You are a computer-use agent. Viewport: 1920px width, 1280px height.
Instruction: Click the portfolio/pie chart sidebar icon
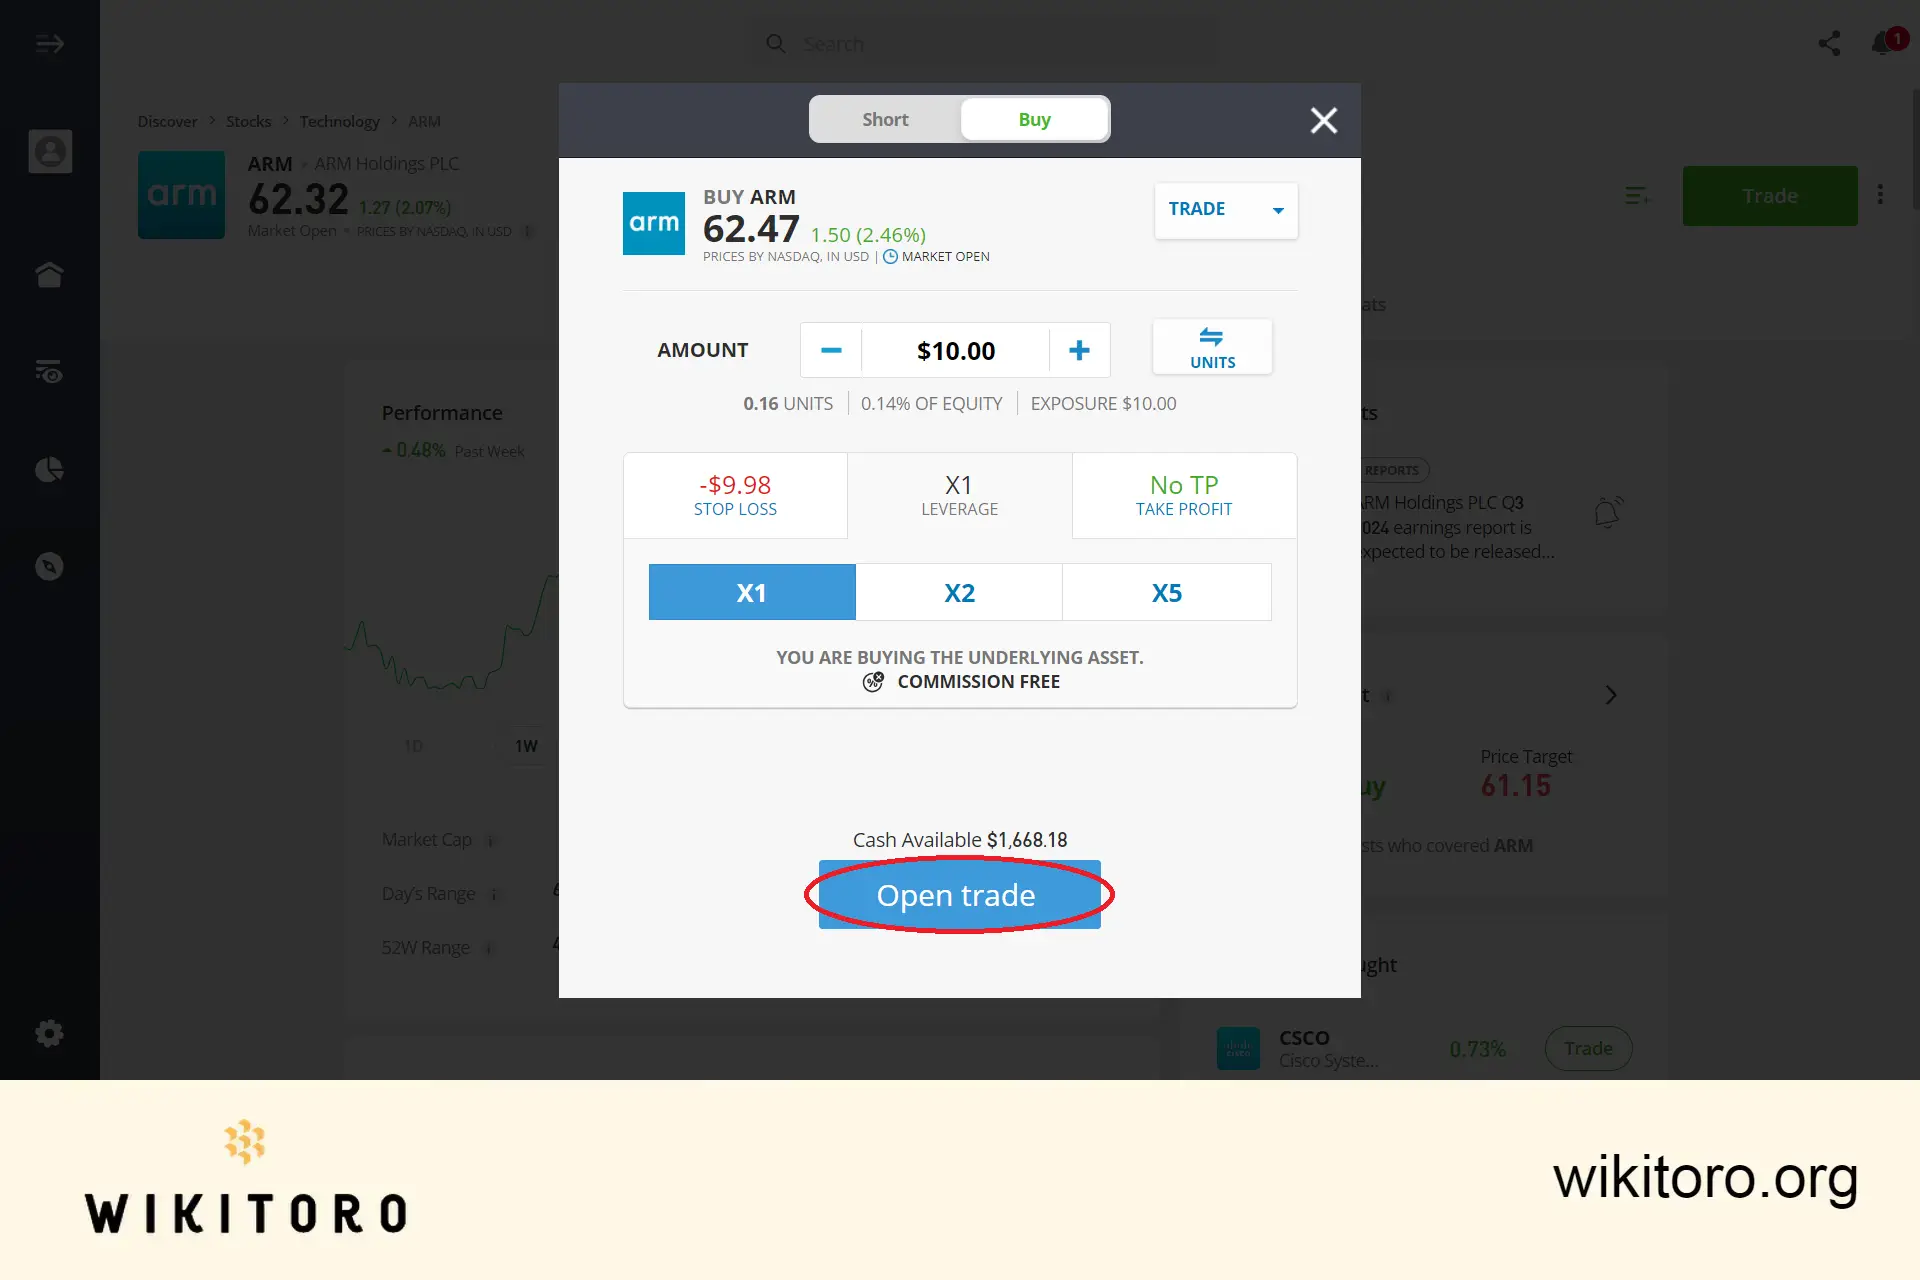(x=50, y=469)
